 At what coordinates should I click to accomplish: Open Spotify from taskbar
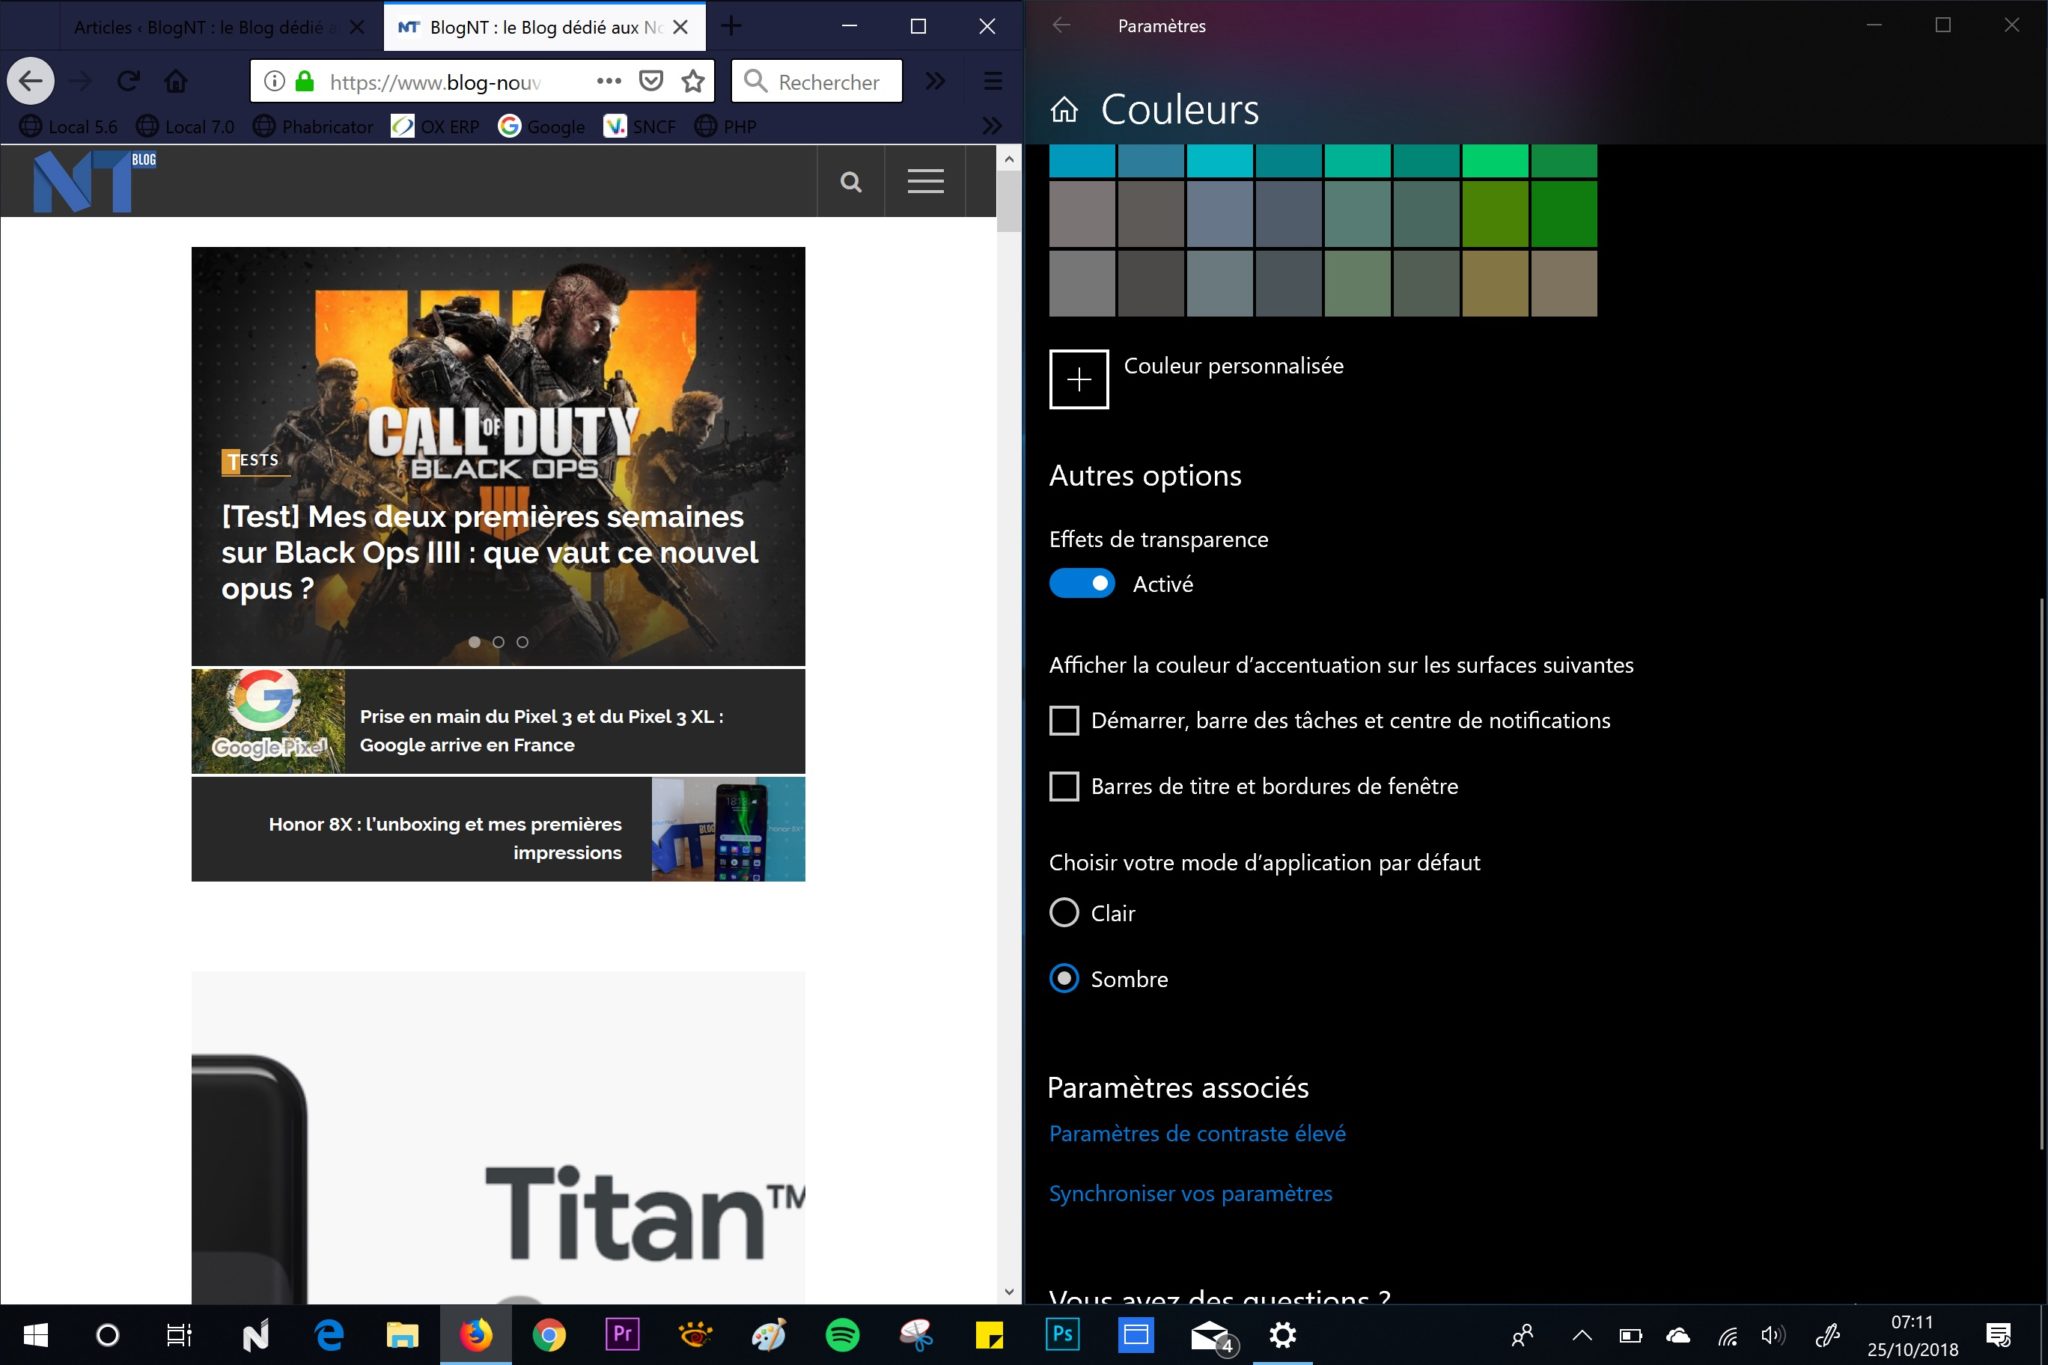click(842, 1335)
